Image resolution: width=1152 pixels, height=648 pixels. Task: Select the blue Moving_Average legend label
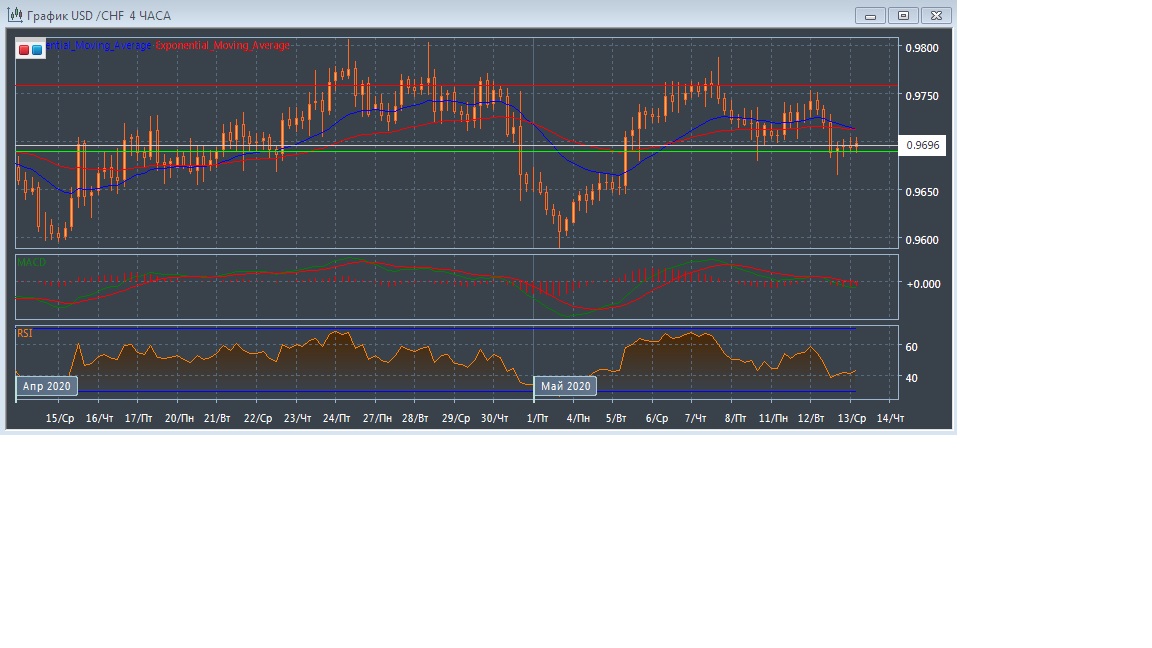point(100,46)
